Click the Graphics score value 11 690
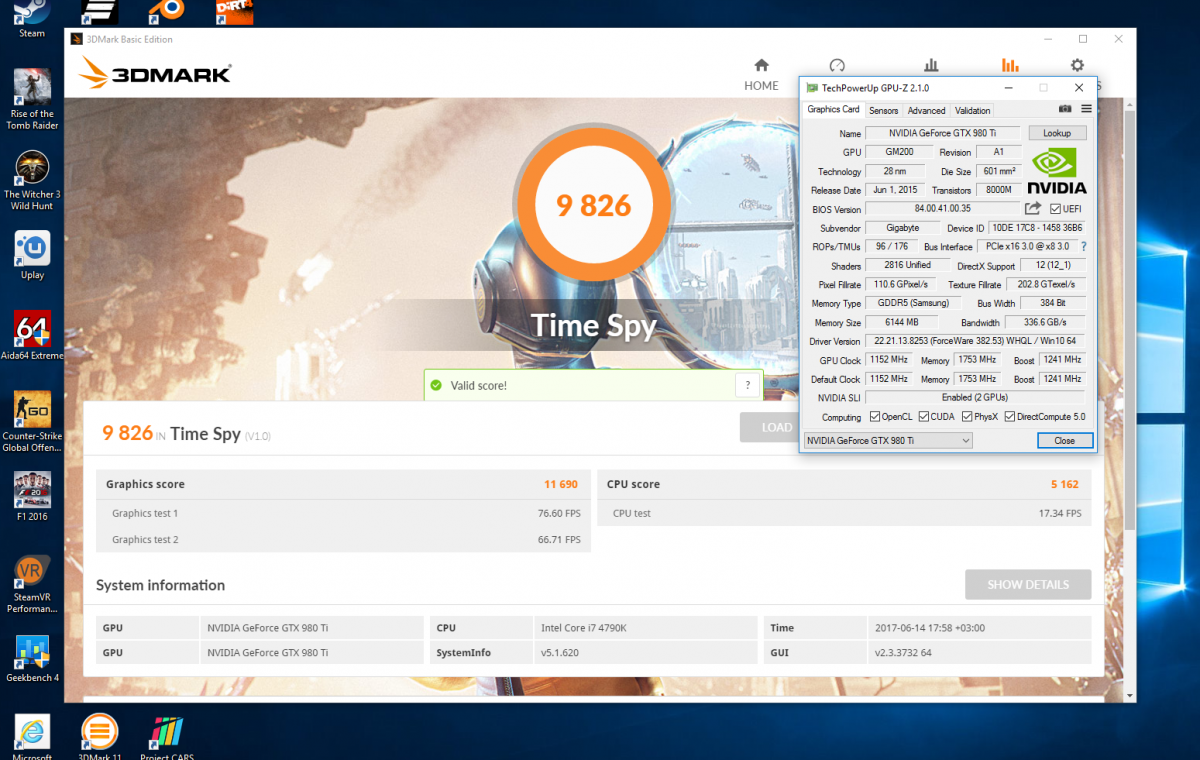This screenshot has height=760, width=1200. [x=561, y=484]
